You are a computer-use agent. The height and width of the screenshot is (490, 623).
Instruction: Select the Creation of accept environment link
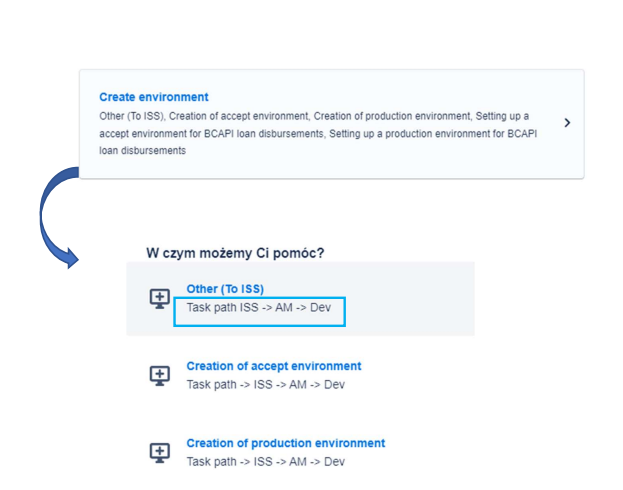click(273, 366)
